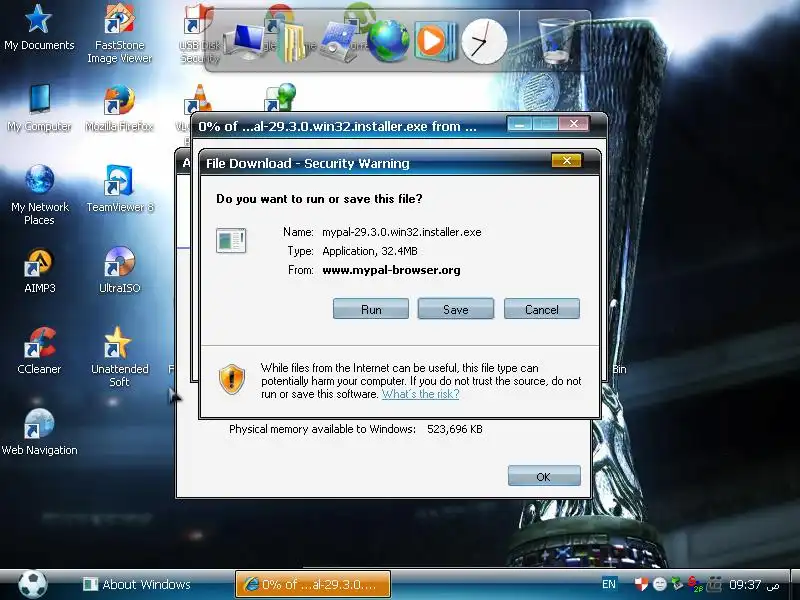This screenshot has height=600, width=800.
Task: Open control panel icon in dock
Action: (339, 42)
